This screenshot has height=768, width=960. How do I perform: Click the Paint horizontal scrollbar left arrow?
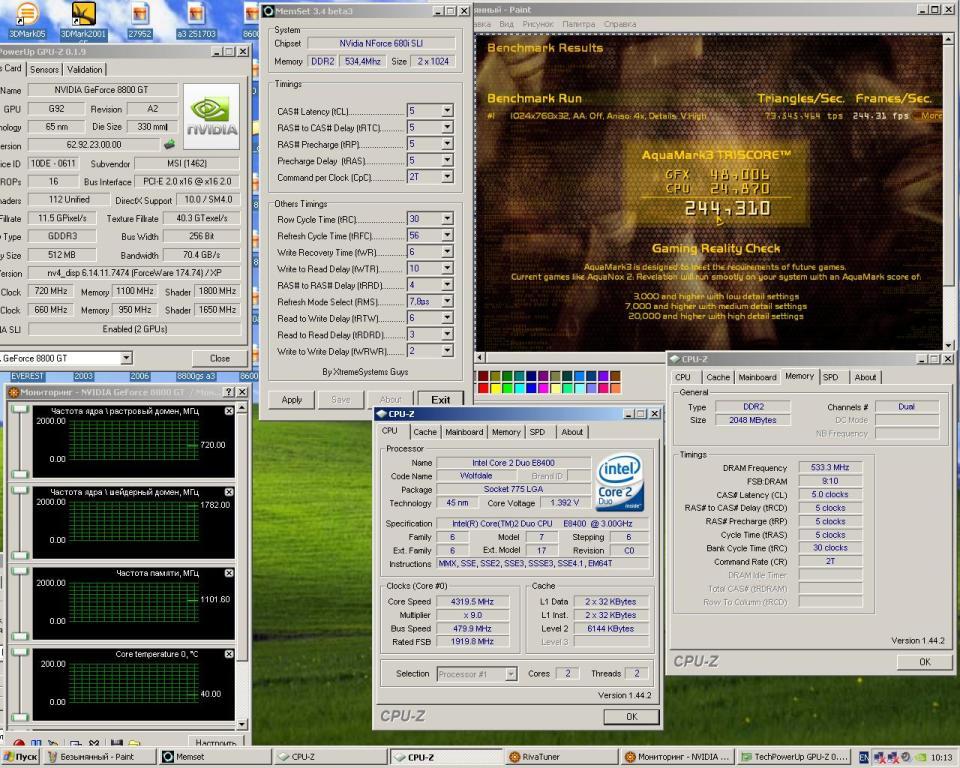pyautogui.click(x=480, y=357)
